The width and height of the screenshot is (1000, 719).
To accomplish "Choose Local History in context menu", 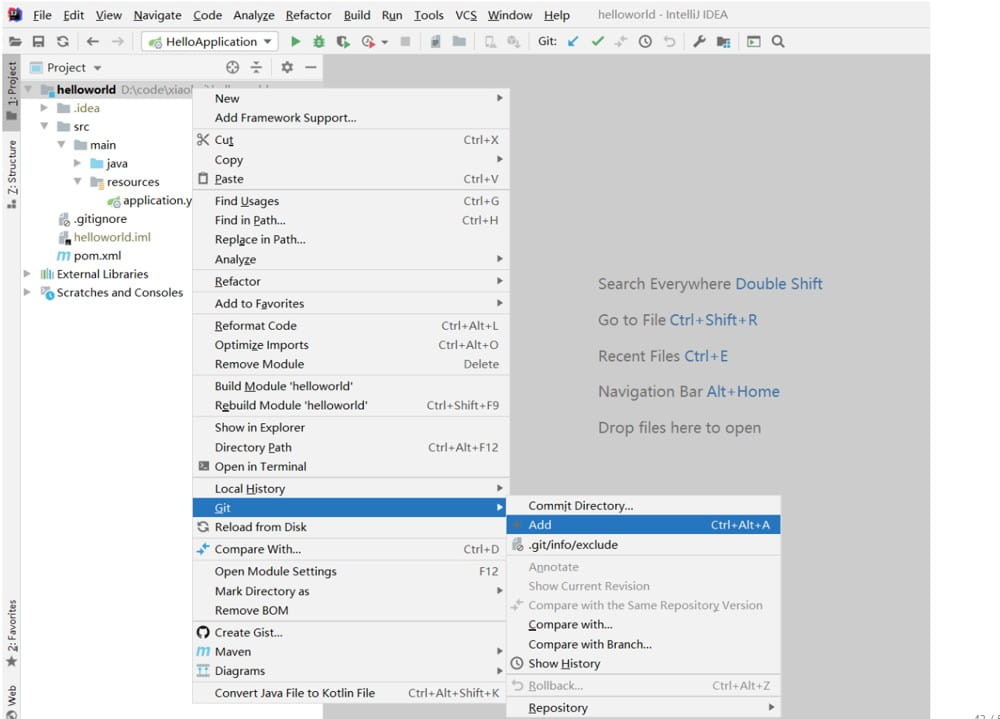I will coord(350,489).
